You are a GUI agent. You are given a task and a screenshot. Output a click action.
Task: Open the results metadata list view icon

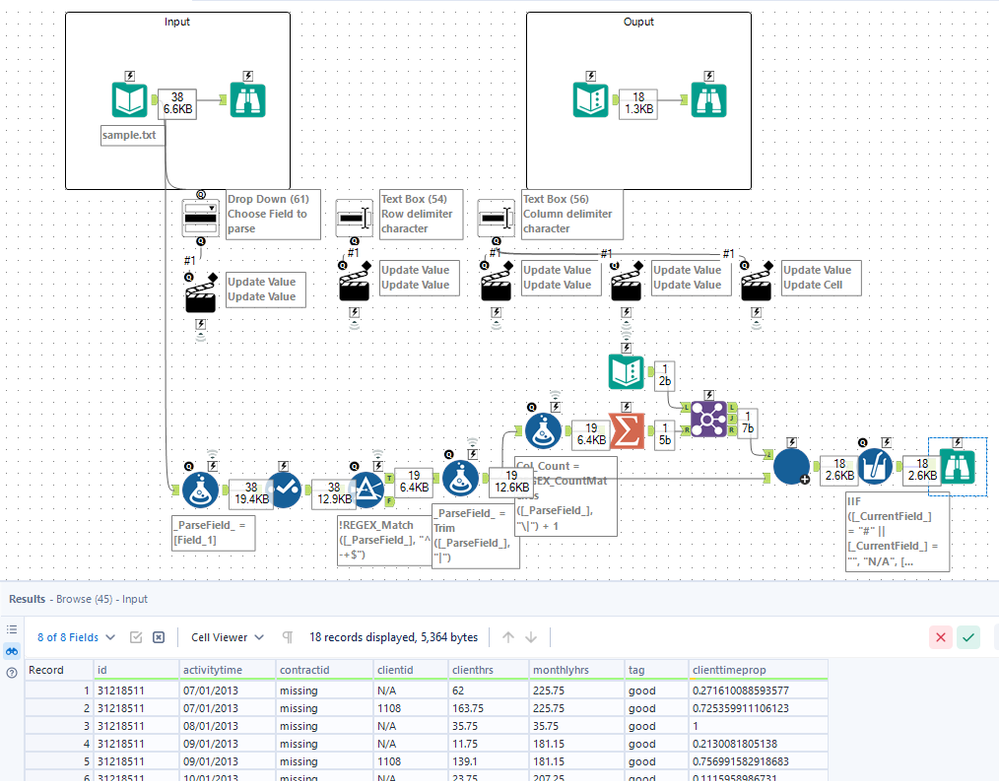[x=11, y=629]
